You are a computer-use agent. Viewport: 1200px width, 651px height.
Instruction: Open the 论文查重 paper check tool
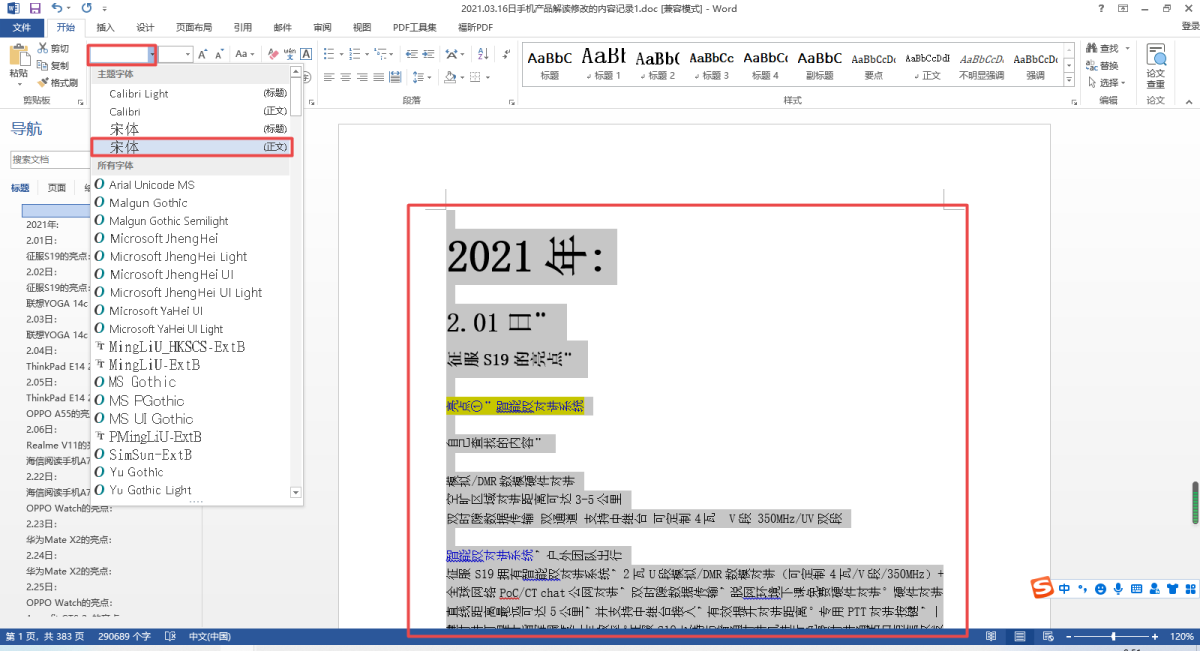tap(1155, 66)
